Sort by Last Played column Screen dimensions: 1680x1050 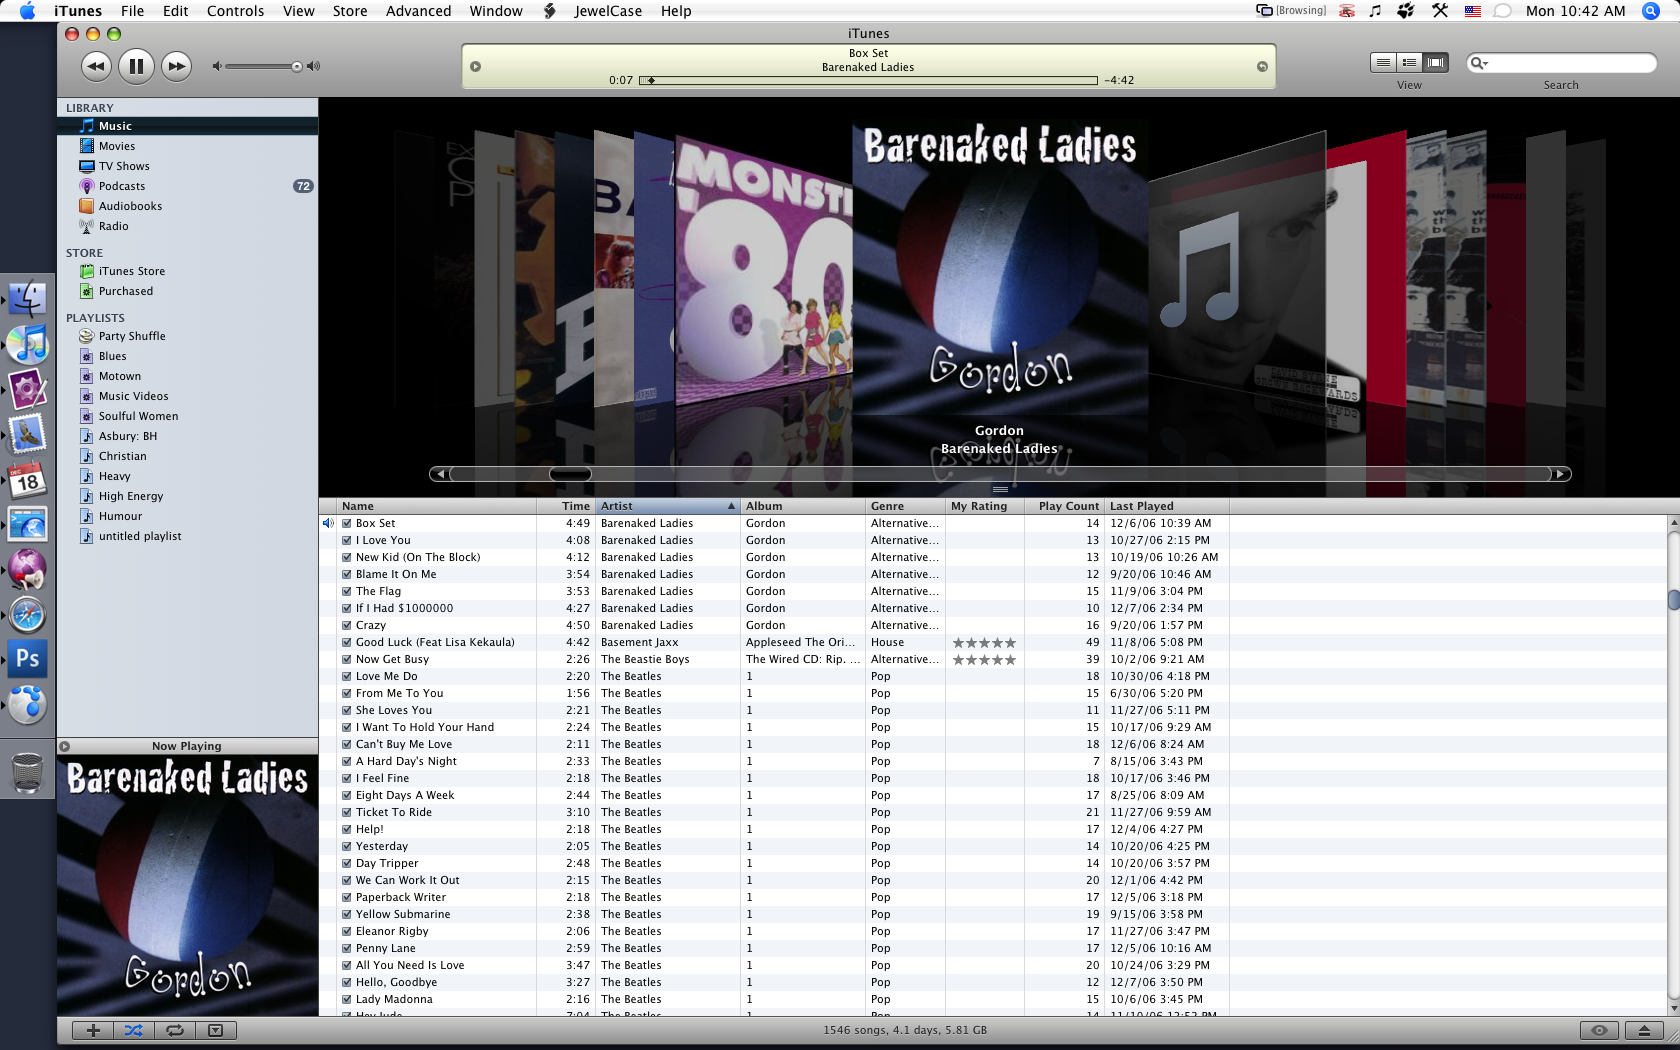tap(1167, 506)
